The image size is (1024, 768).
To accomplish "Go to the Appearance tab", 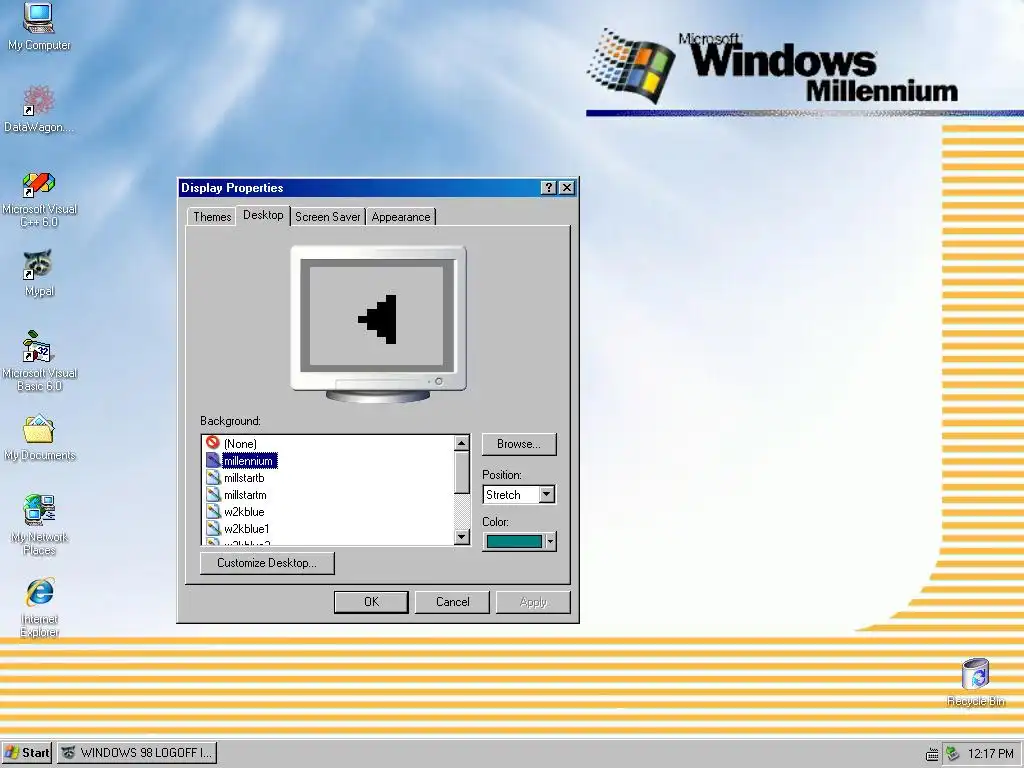I will tap(400, 217).
